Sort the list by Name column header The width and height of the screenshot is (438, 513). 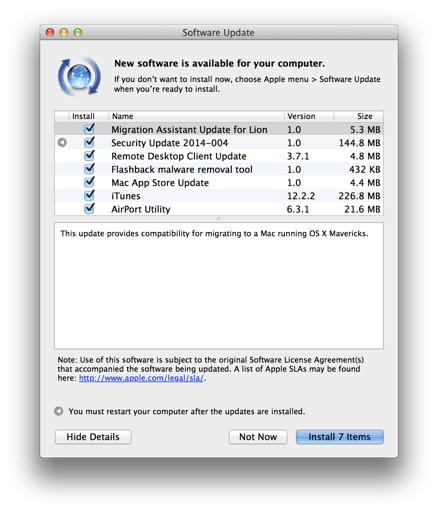[197, 116]
